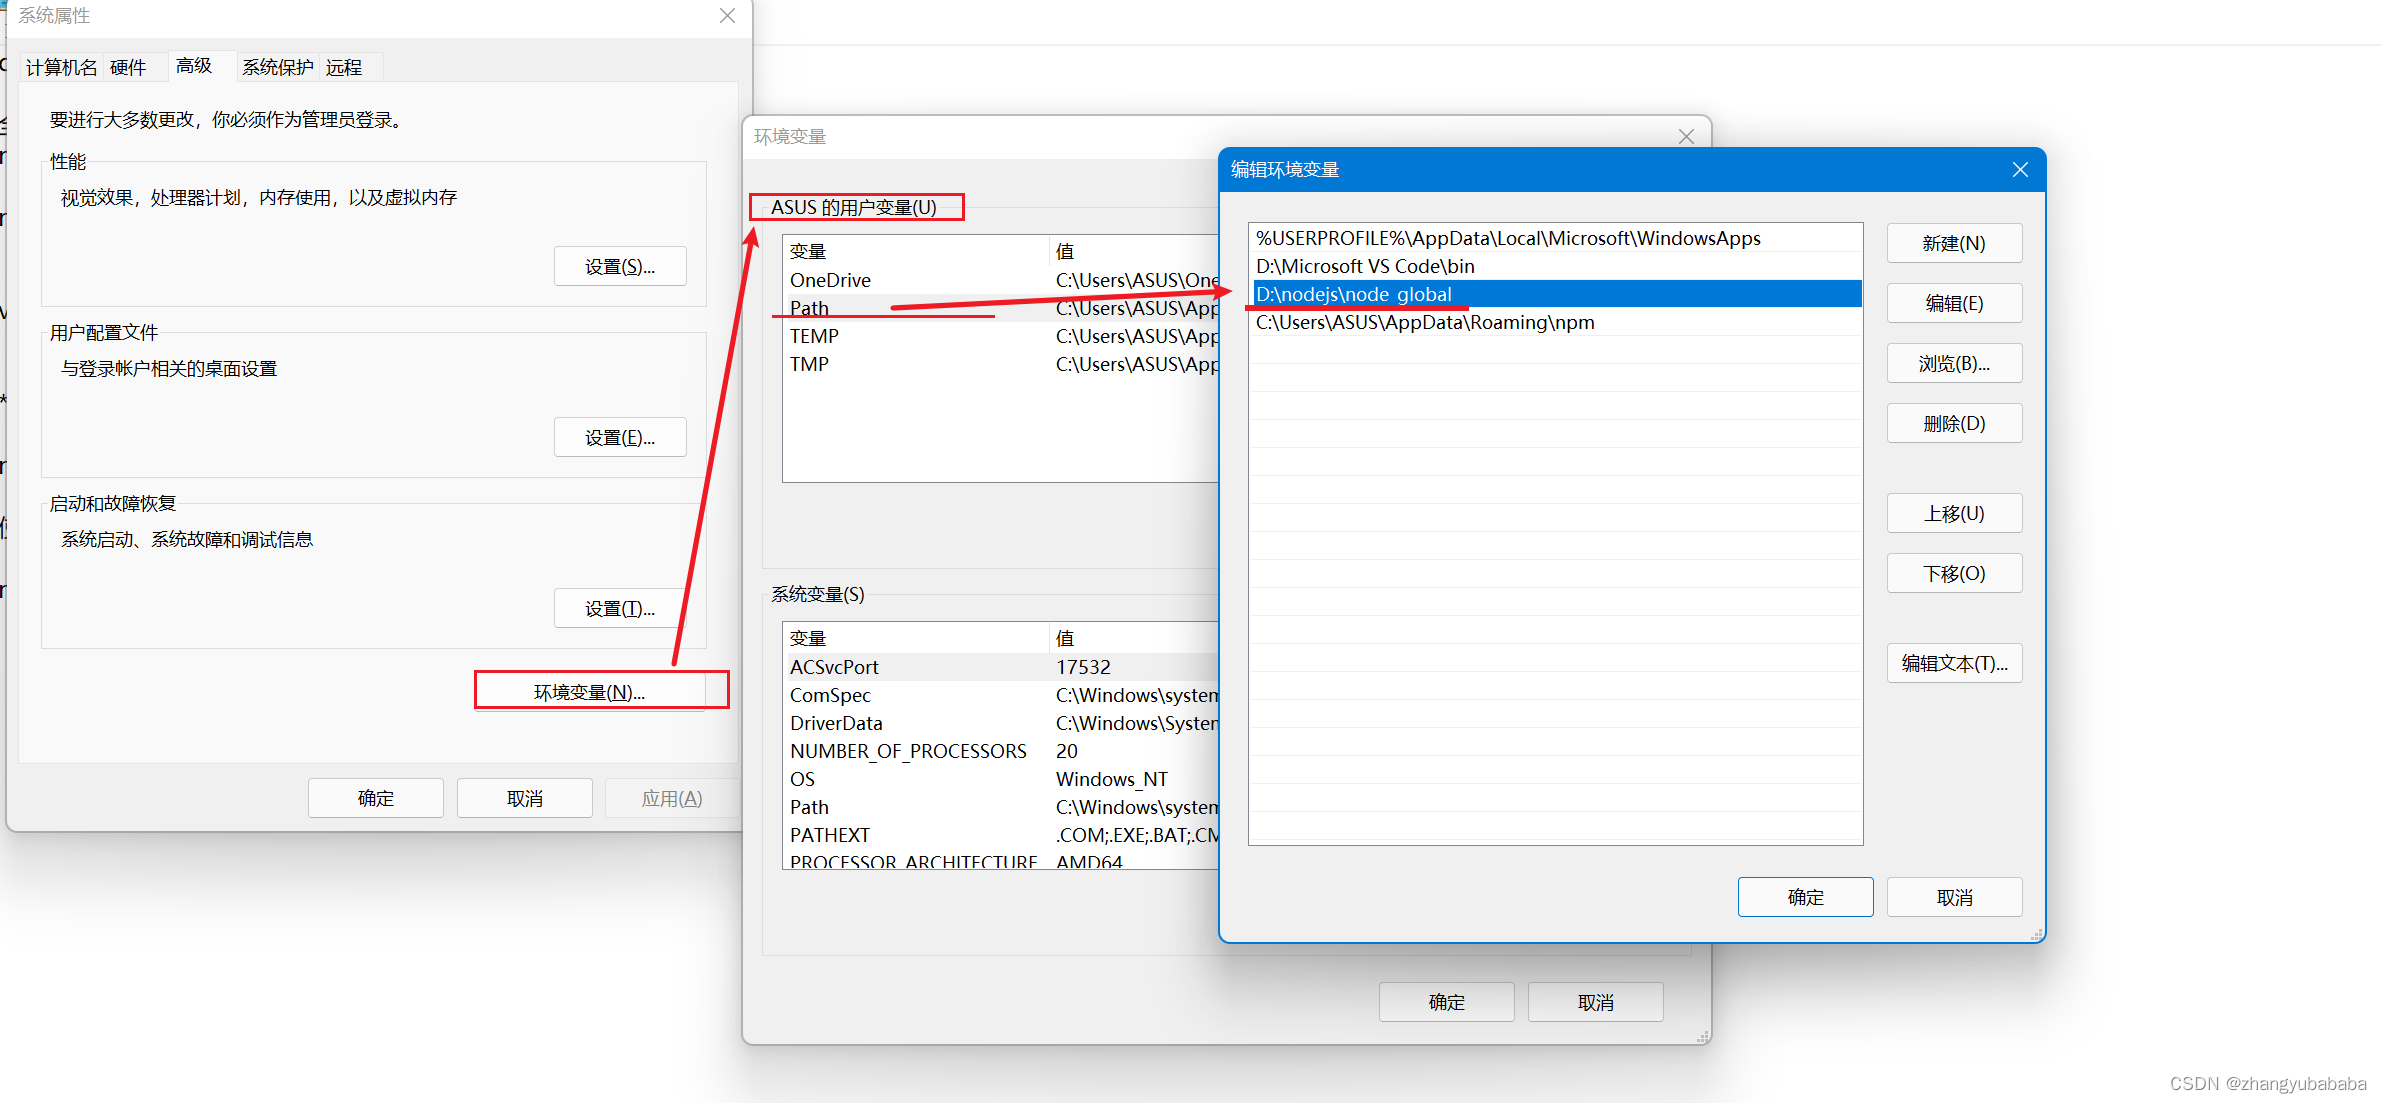Select D:\Microsoft VS Code\bin path entry
The height and width of the screenshot is (1103, 2382).
point(1365,267)
